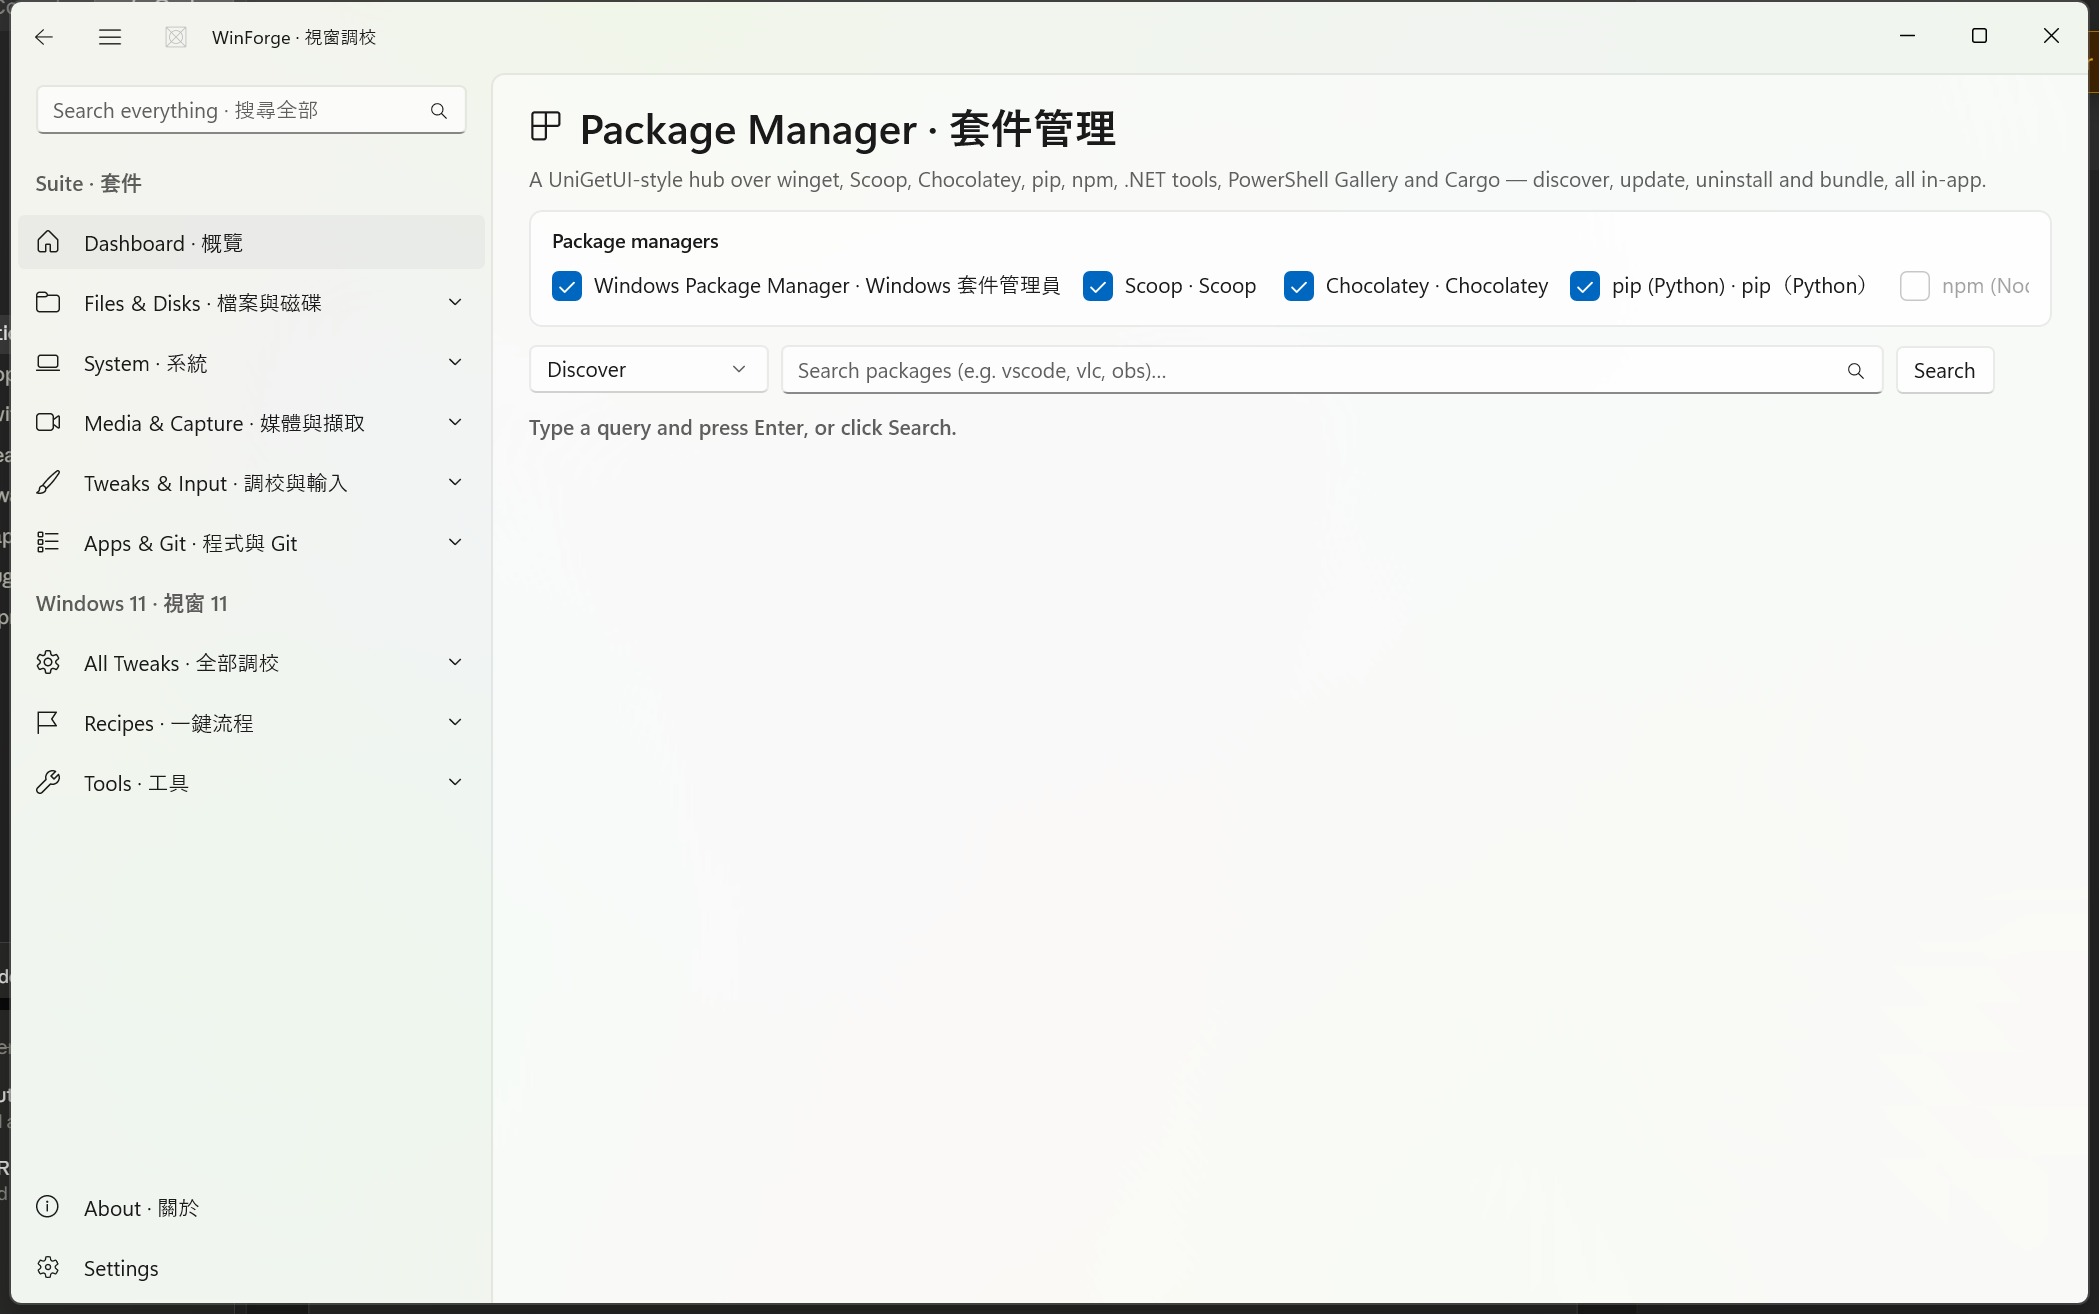The height and width of the screenshot is (1314, 2099).
Task: Select Media & Capture · 媒體與擷取 item
Action: (251, 423)
